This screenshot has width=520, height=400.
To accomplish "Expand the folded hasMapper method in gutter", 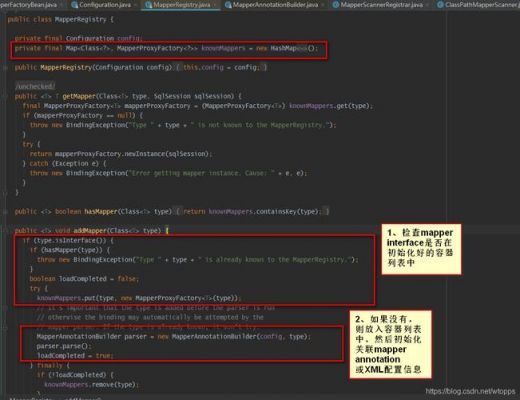I will pyautogui.click(x=5, y=212).
